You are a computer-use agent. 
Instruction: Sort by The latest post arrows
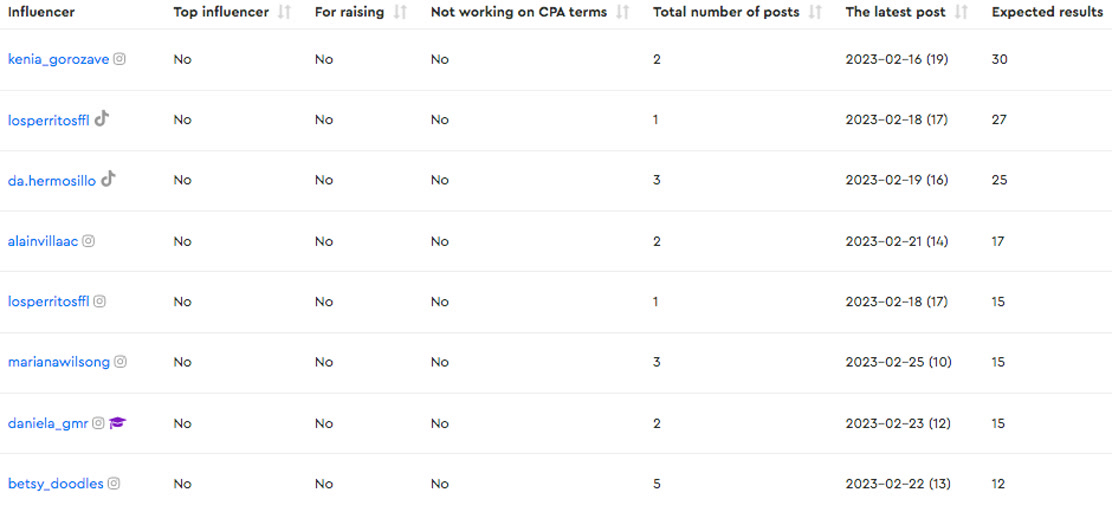[x=961, y=12]
